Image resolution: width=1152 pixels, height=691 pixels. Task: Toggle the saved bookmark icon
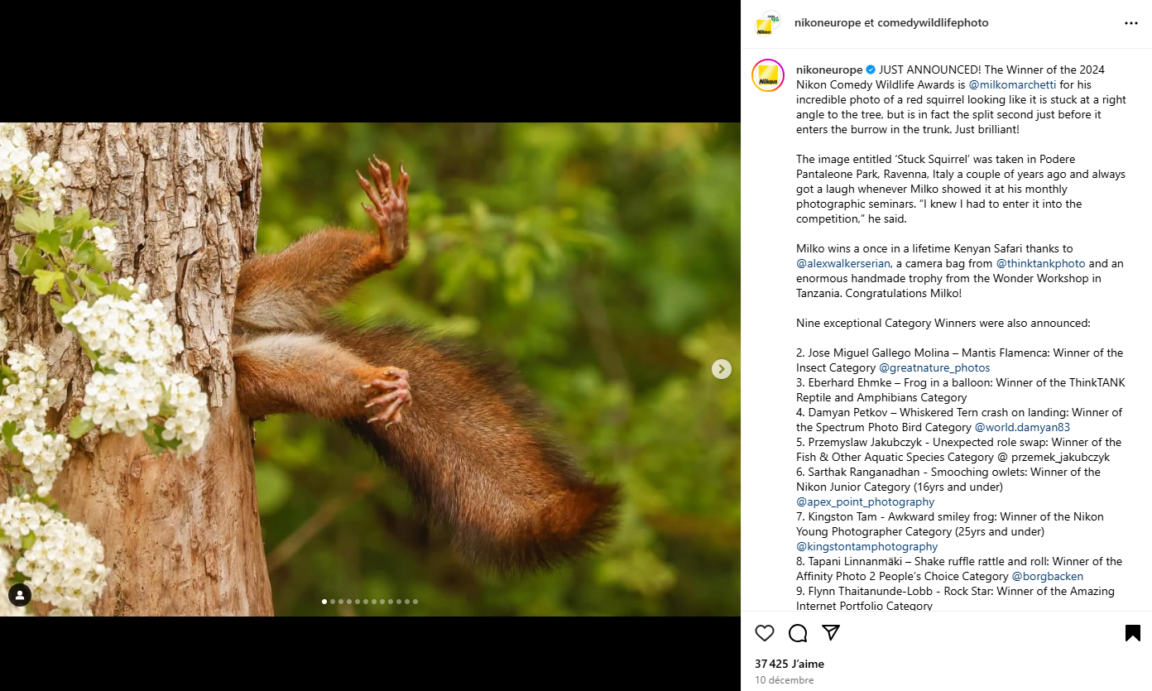pyautogui.click(x=1132, y=633)
